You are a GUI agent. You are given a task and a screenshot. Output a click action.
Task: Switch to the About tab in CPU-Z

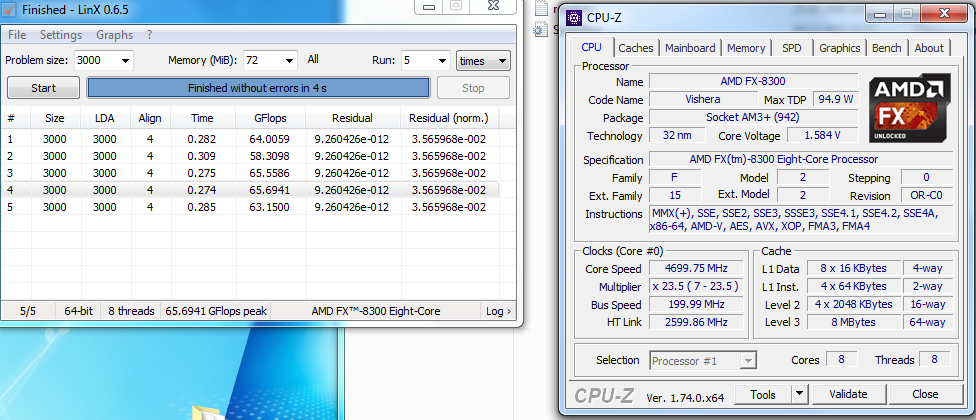[x=929, y=48]
